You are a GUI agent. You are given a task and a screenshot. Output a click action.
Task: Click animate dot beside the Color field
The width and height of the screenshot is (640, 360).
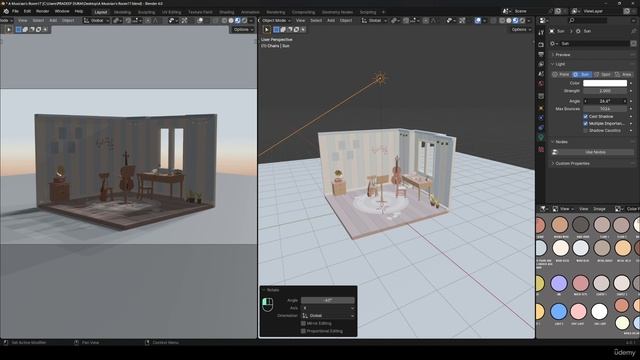pyautogui.click(x=631, y=83)
